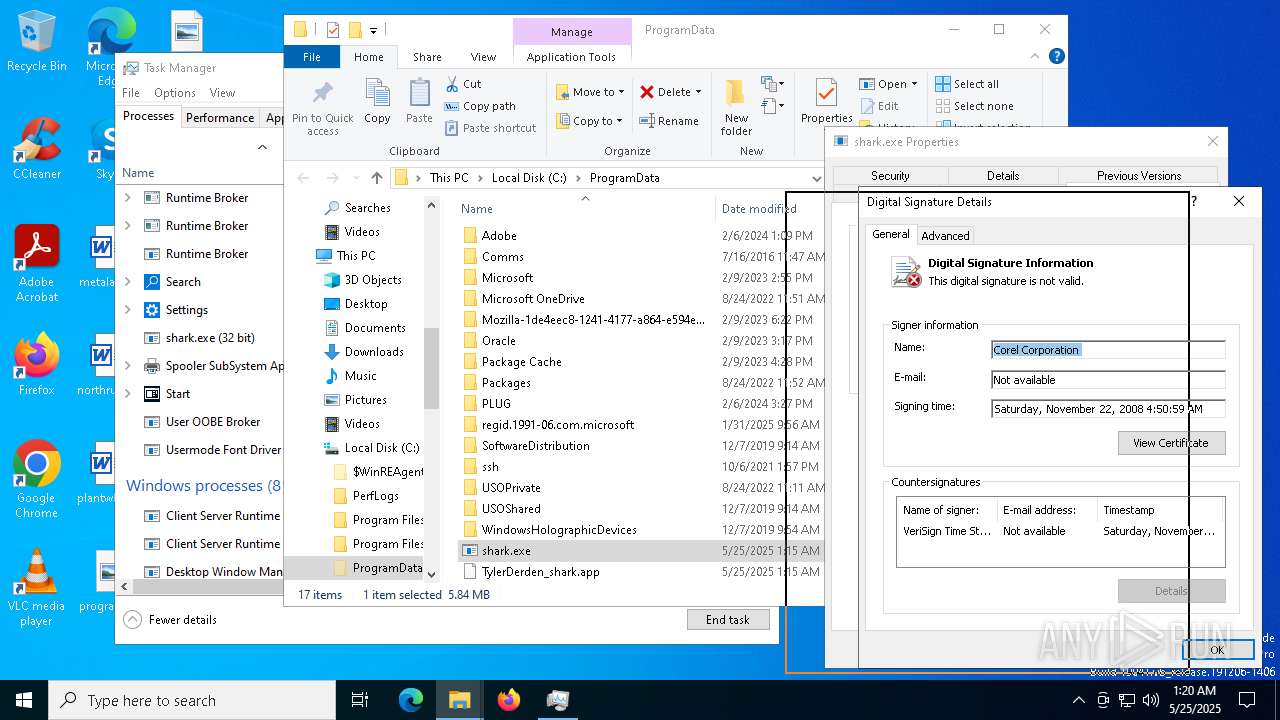Click the Paste shortcut icon
This screenshot has width=1280, height=720.
click(x=452, y=128)
